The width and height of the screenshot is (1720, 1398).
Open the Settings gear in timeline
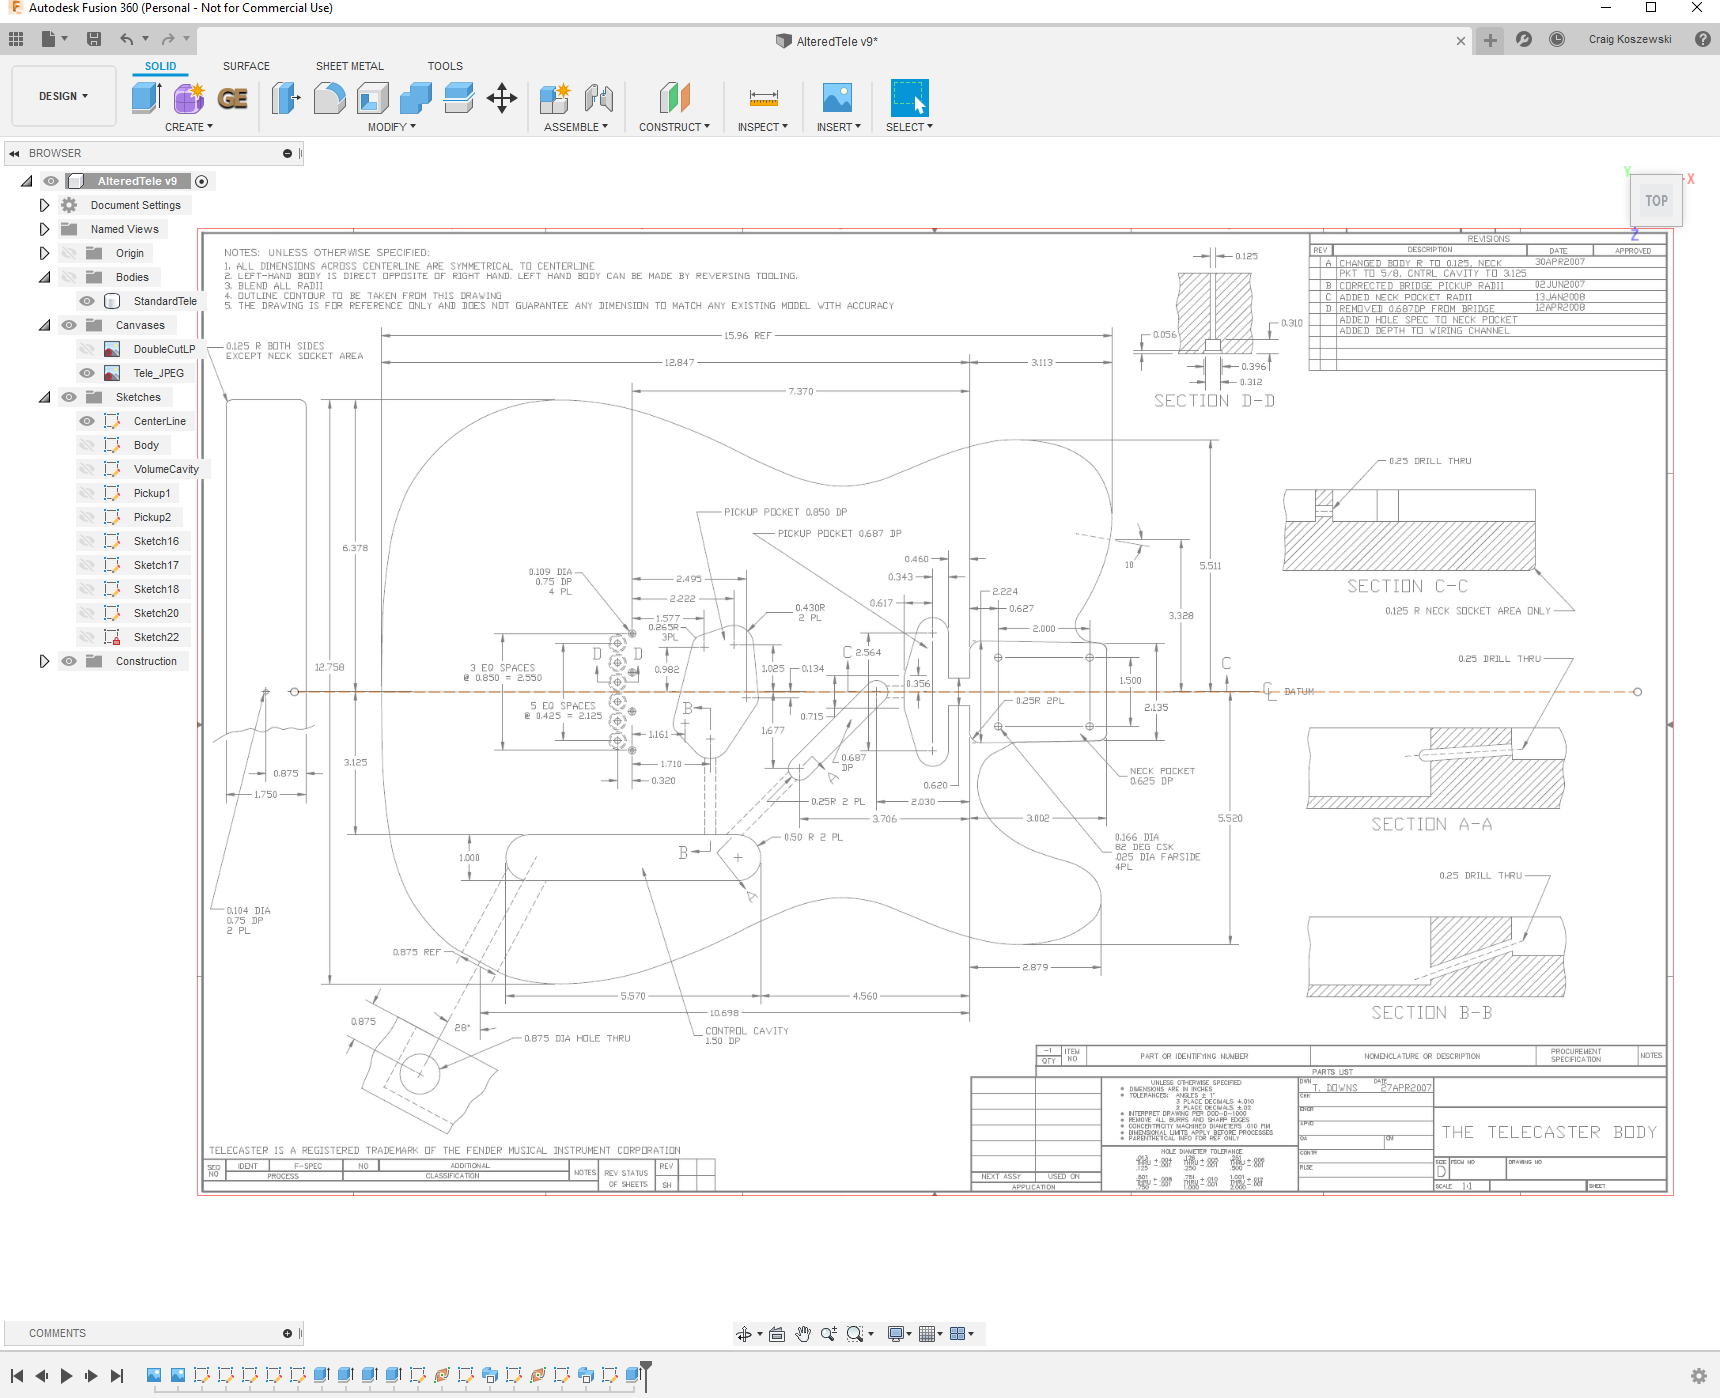coord(1698,1376)
